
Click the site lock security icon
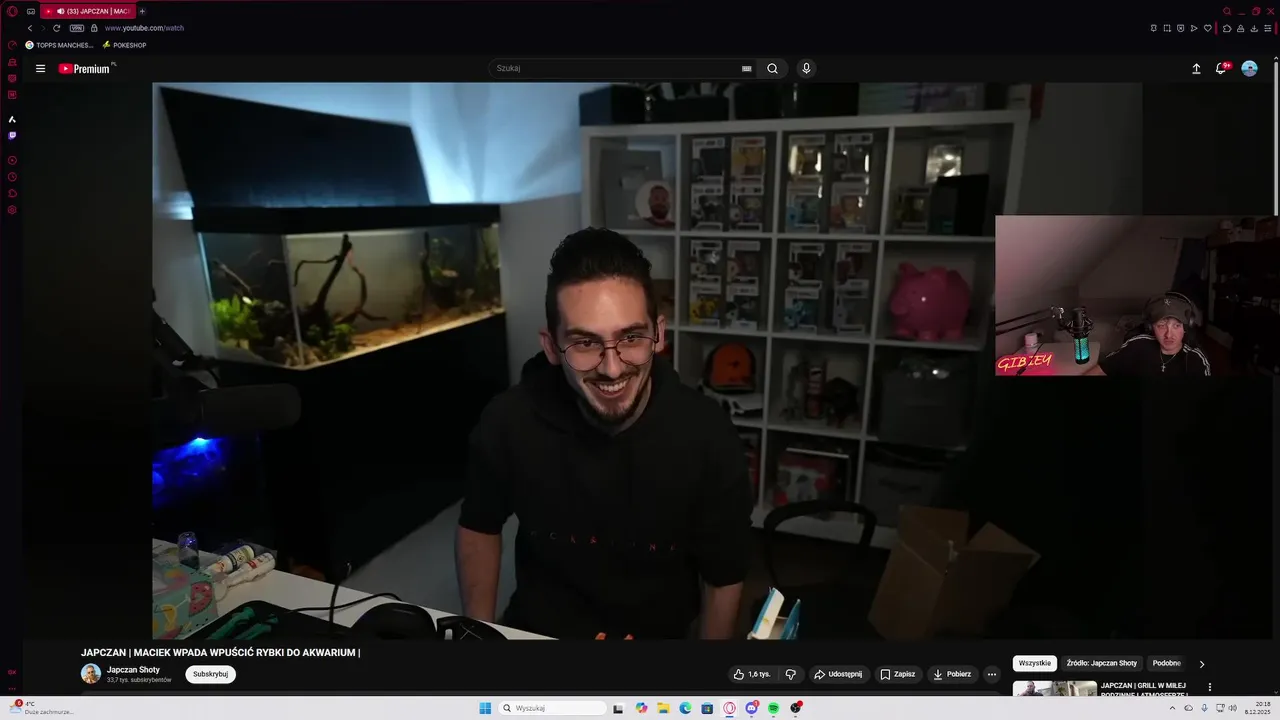point(94,28)
